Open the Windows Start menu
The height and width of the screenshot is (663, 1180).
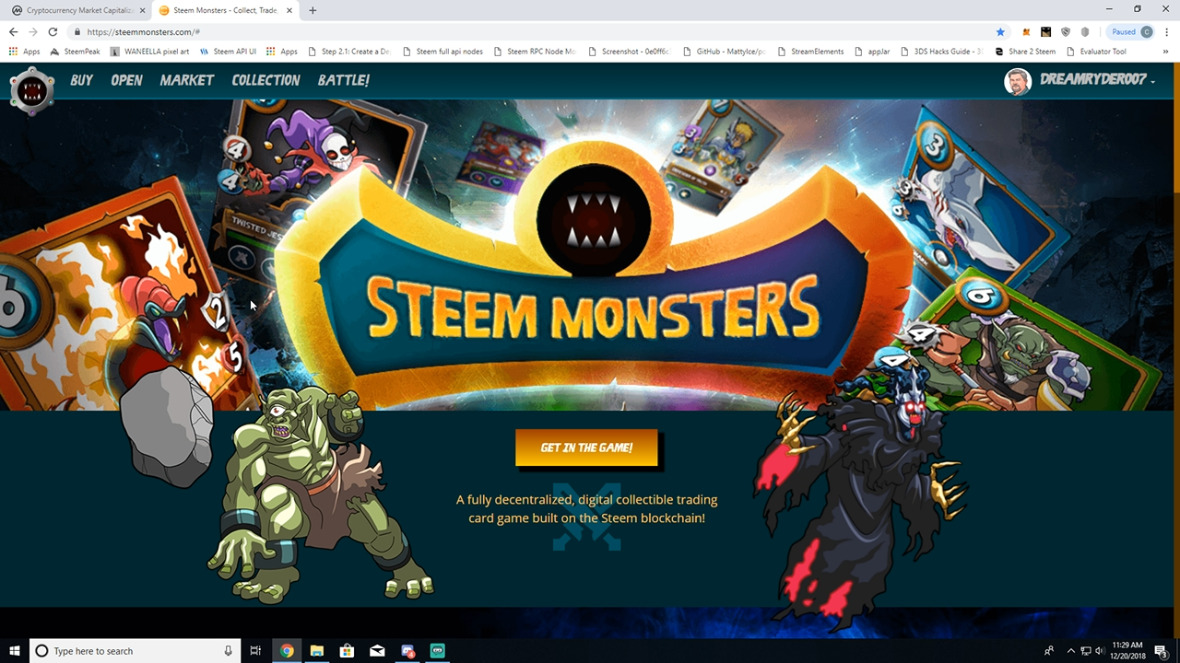click(x=14, y=651)
